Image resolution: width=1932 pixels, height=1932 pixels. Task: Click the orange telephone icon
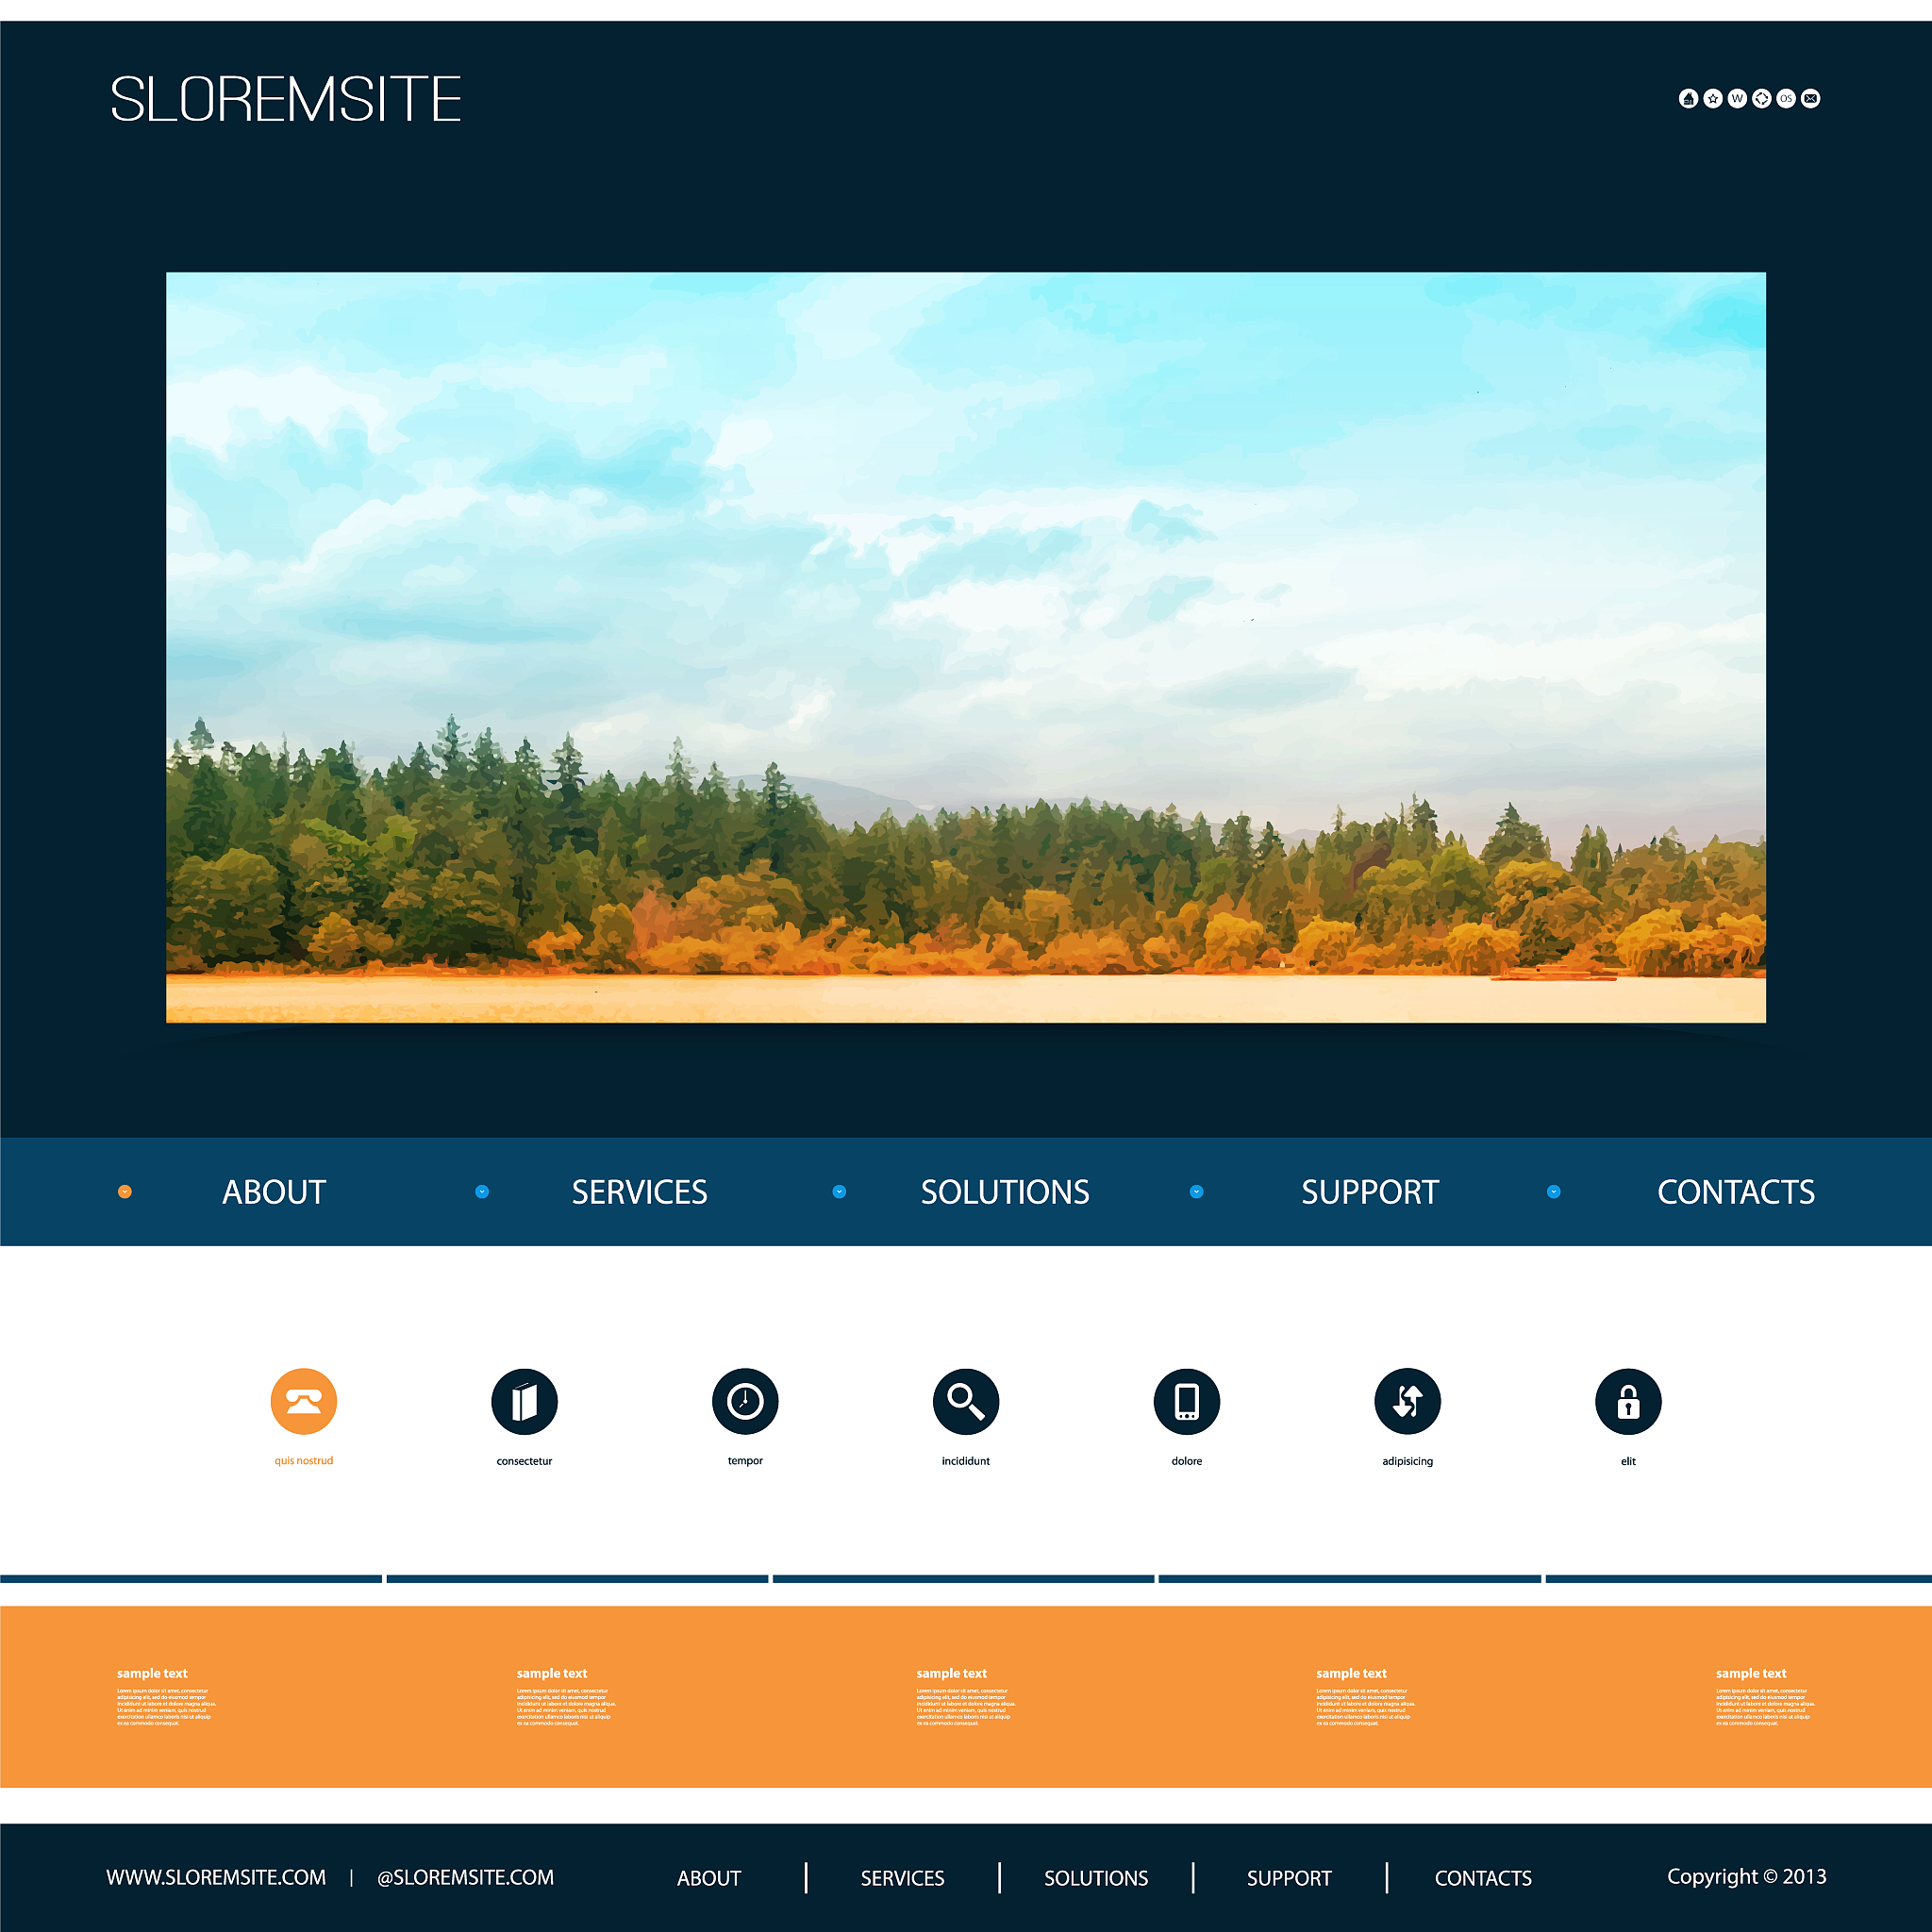click(304, 1401)
